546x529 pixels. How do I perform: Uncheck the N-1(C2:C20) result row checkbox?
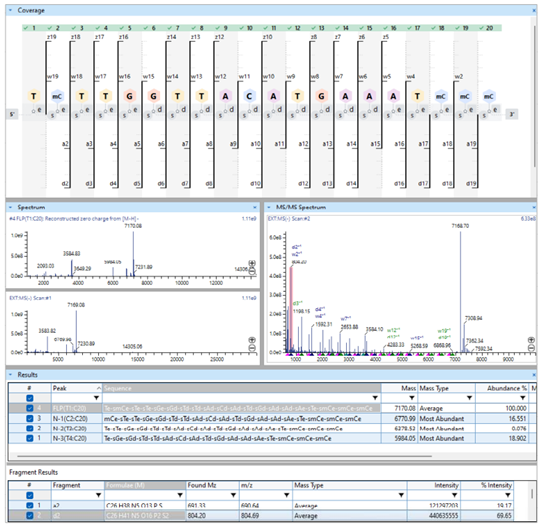point(30,419)
